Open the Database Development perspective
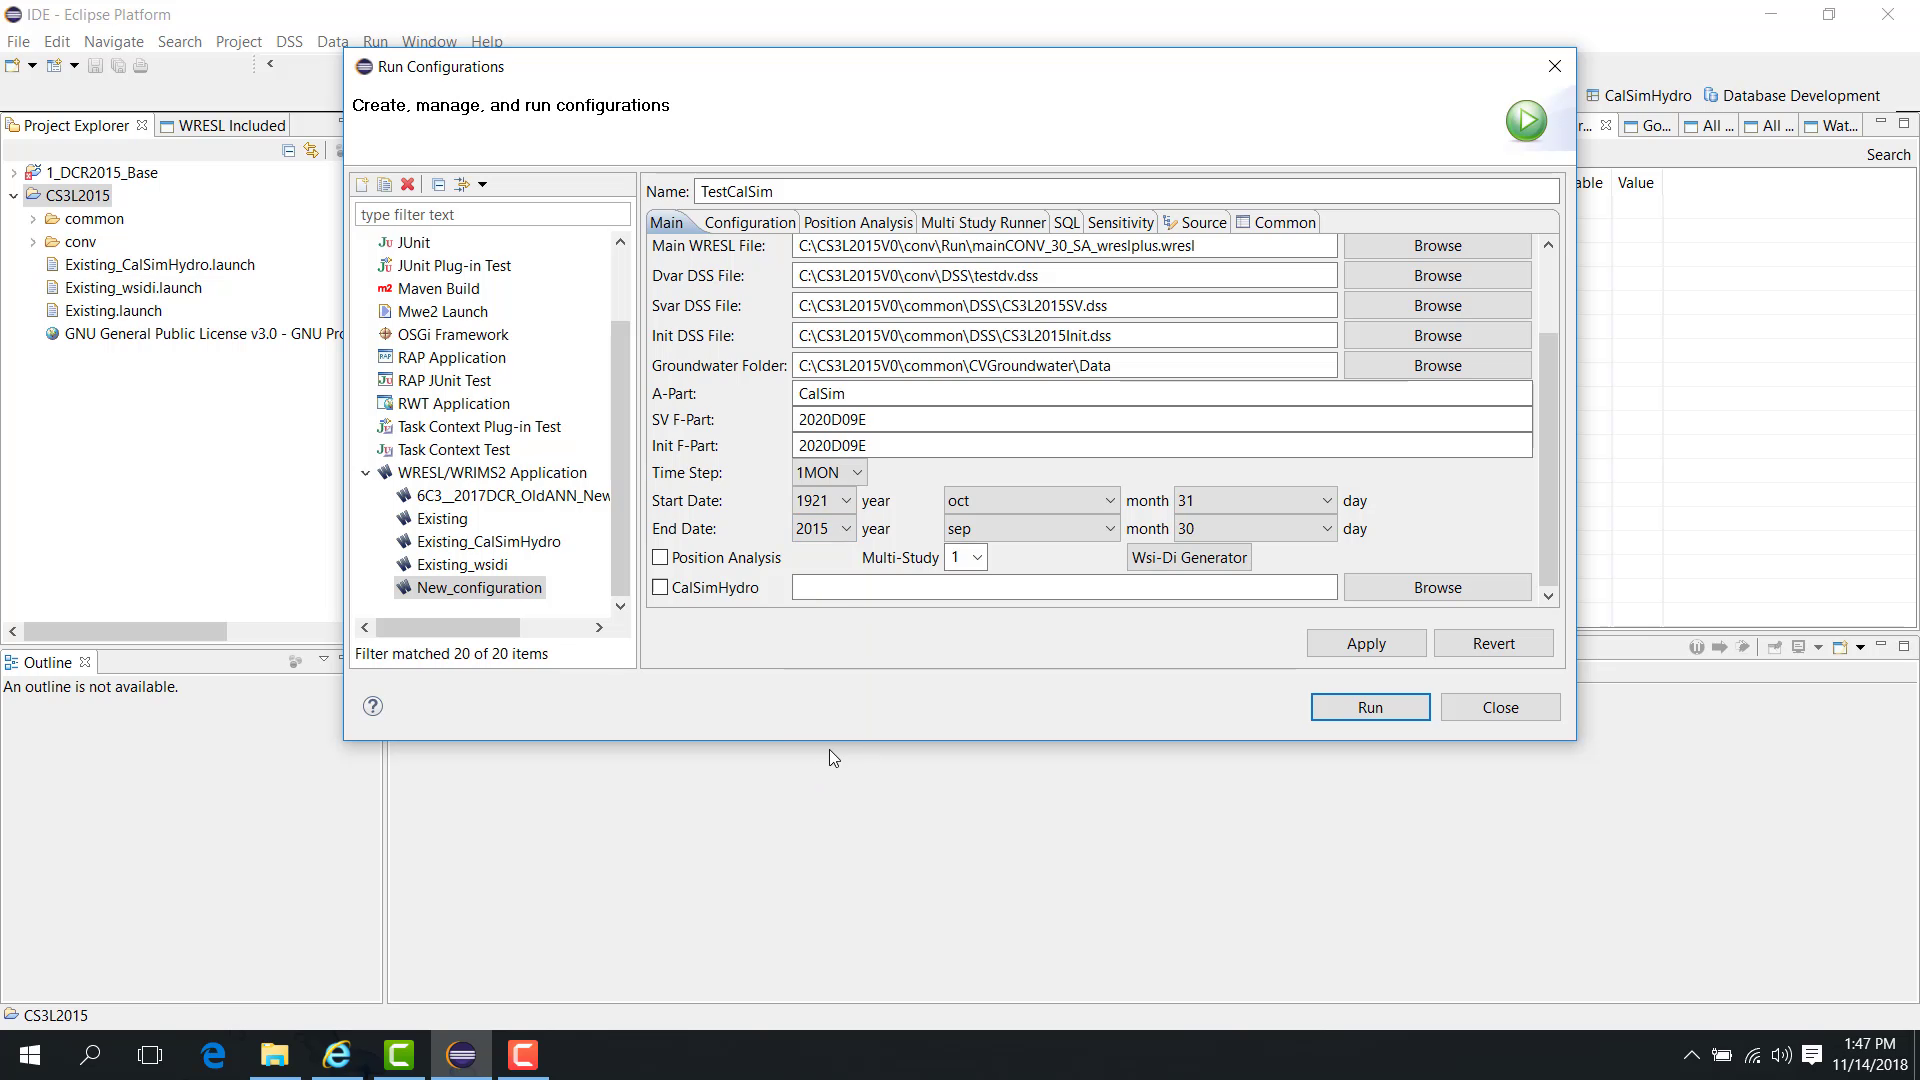Image resolution: width=1920 pixels, height=1080 pixels. tap(1791, 95)
